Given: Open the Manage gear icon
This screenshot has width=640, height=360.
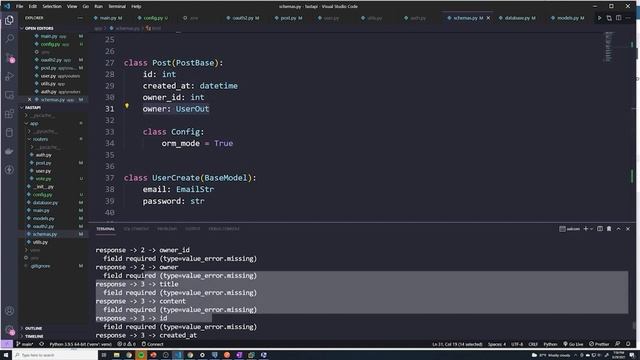Looking at the screenshot, I should click(9, 330).
